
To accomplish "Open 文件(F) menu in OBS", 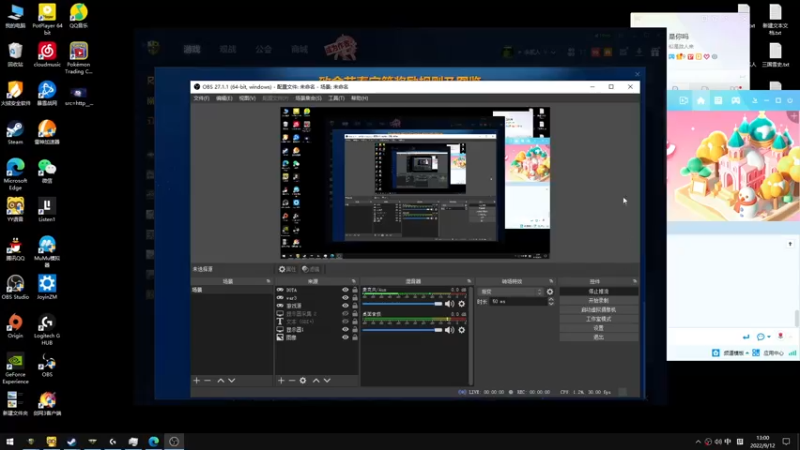I will point(202,98).
